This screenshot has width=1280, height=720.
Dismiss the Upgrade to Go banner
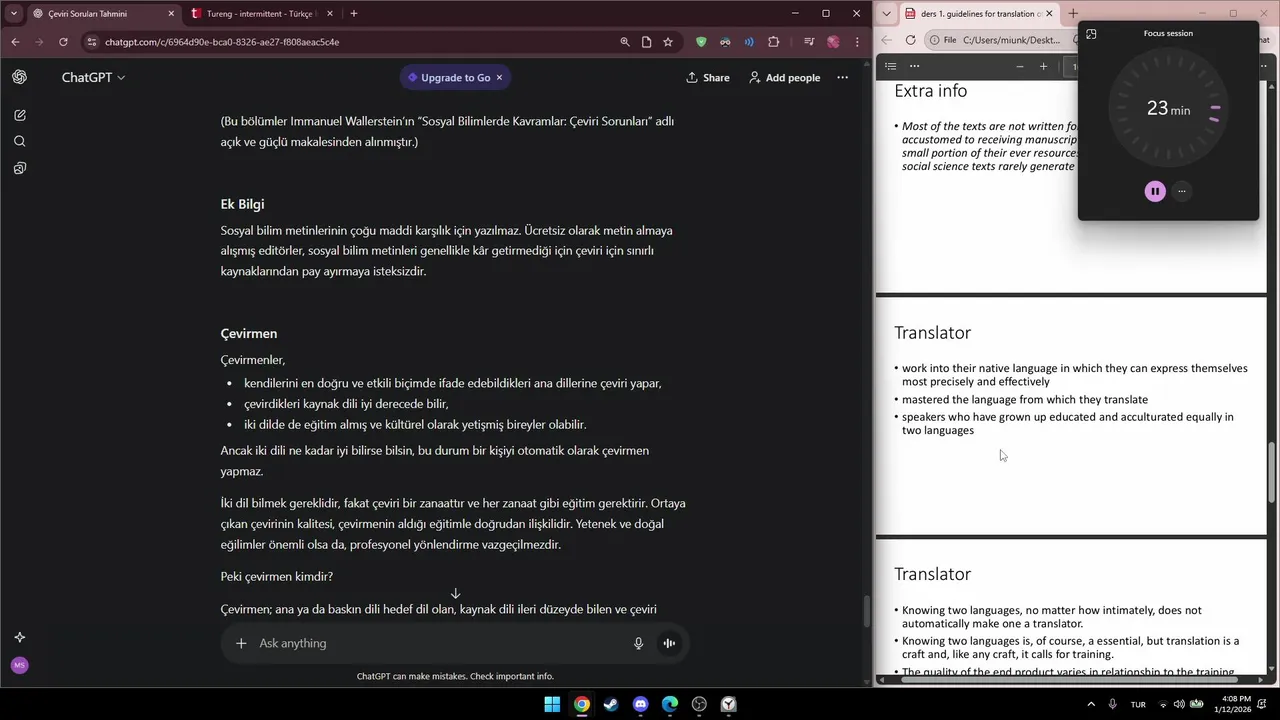499,77
